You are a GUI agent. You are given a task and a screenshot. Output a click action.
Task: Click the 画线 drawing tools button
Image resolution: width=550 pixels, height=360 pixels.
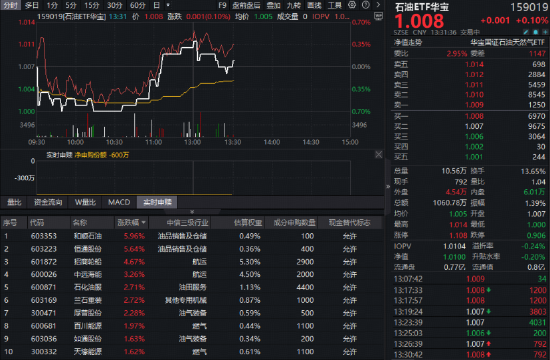click(x=314, y=5)
